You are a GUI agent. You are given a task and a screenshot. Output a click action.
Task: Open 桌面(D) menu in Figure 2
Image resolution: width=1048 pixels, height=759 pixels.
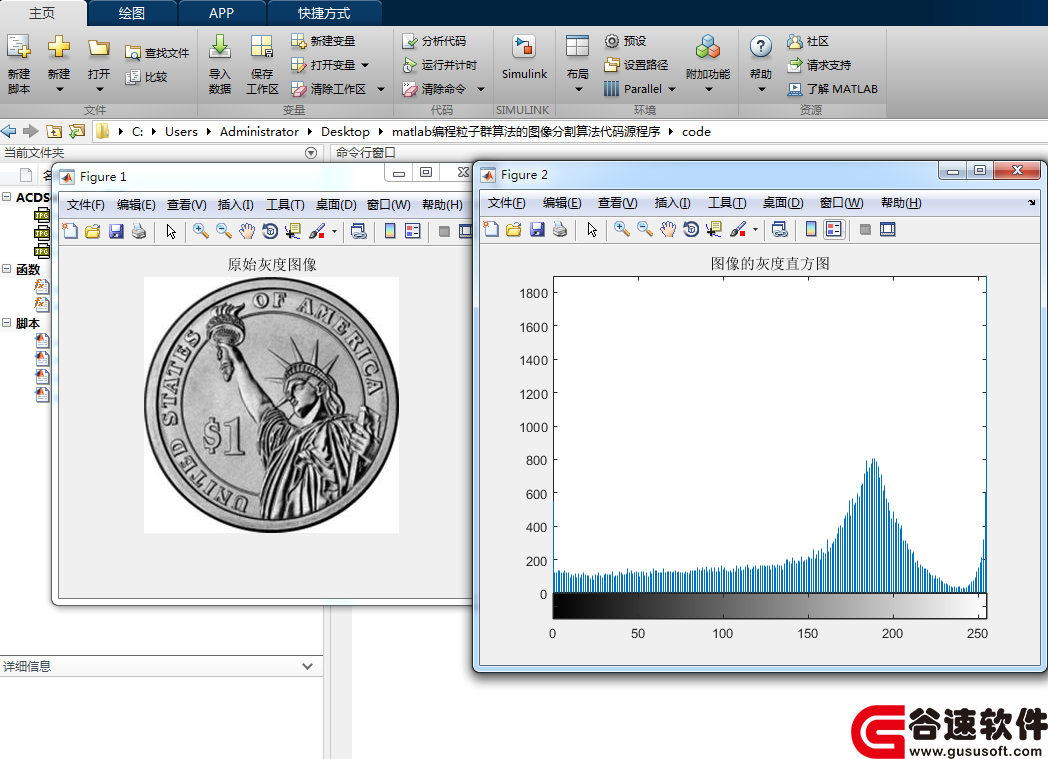point(783,203)
